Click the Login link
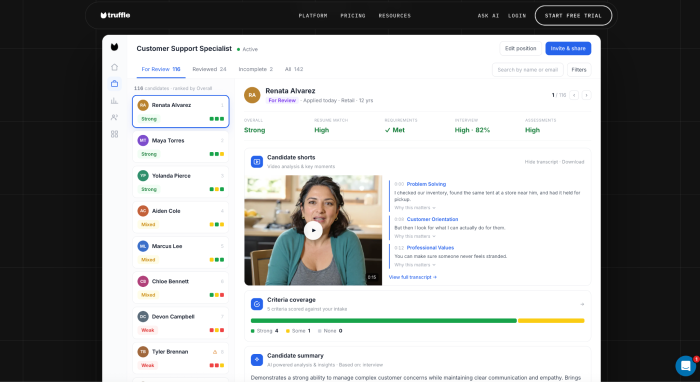This screenshot has width=700, height=382. (x=517, y=16)
